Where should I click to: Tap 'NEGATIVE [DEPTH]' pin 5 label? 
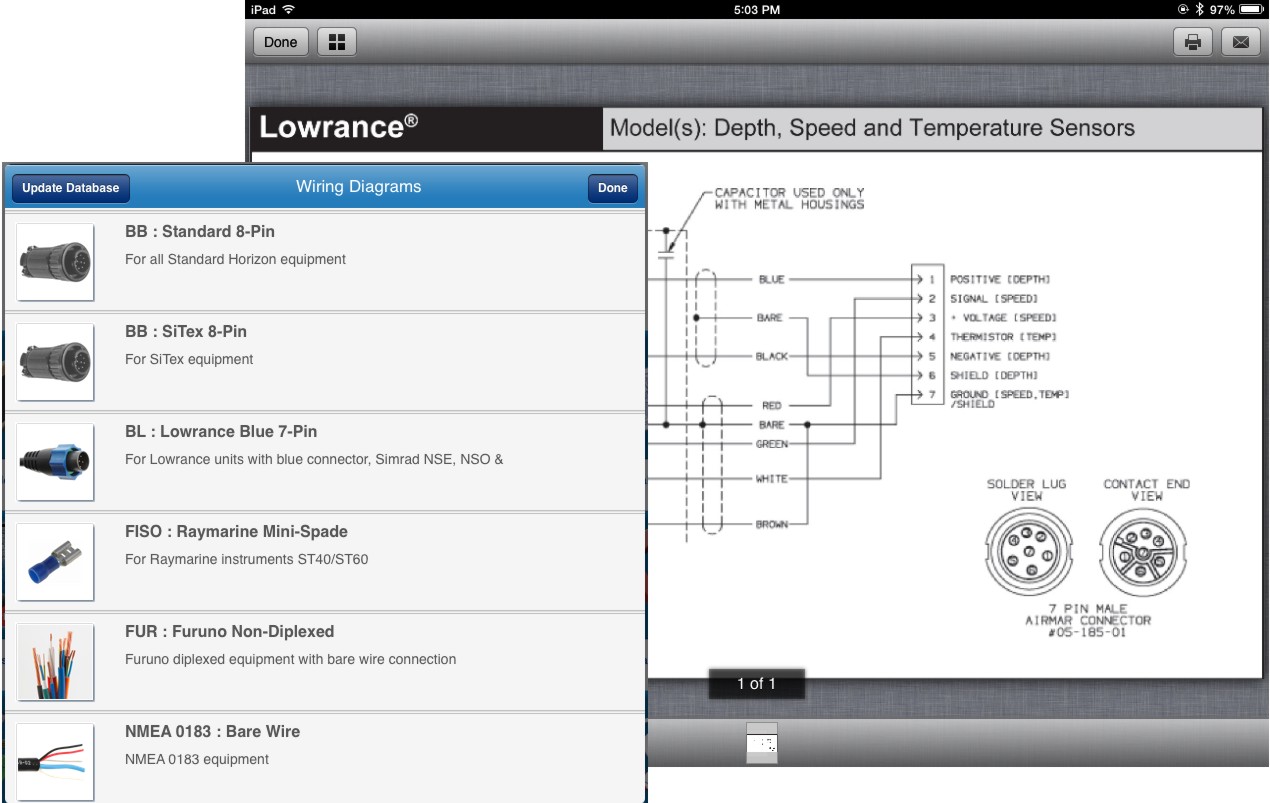(1000, 356)
